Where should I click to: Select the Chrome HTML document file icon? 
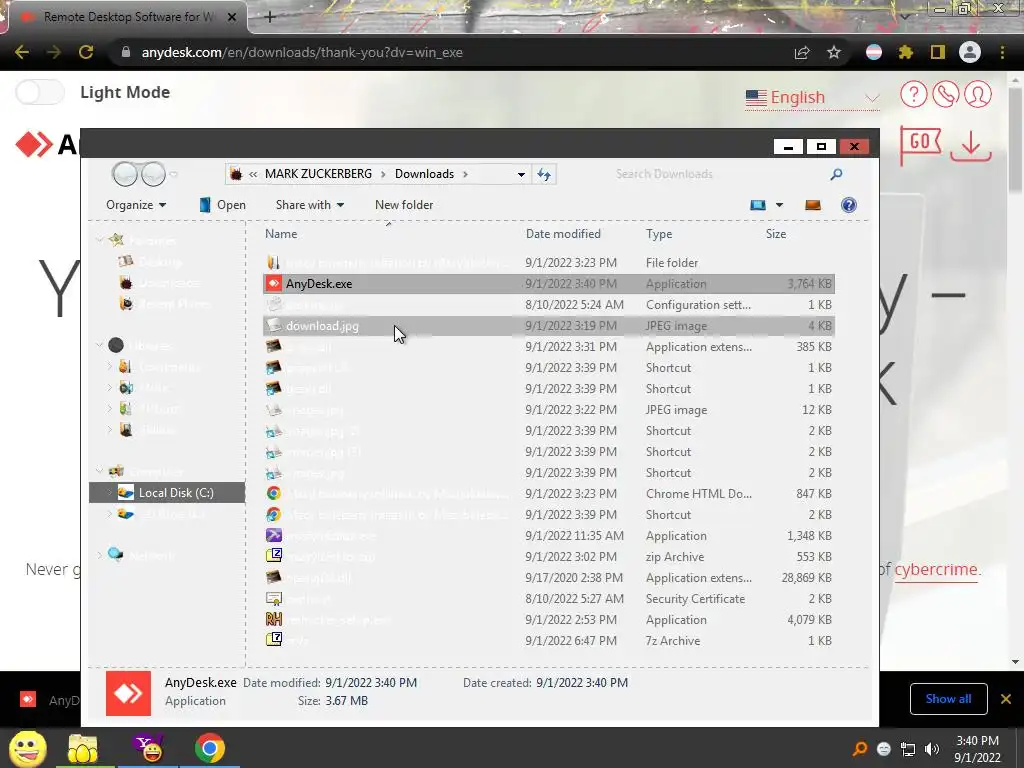point(274,494)
